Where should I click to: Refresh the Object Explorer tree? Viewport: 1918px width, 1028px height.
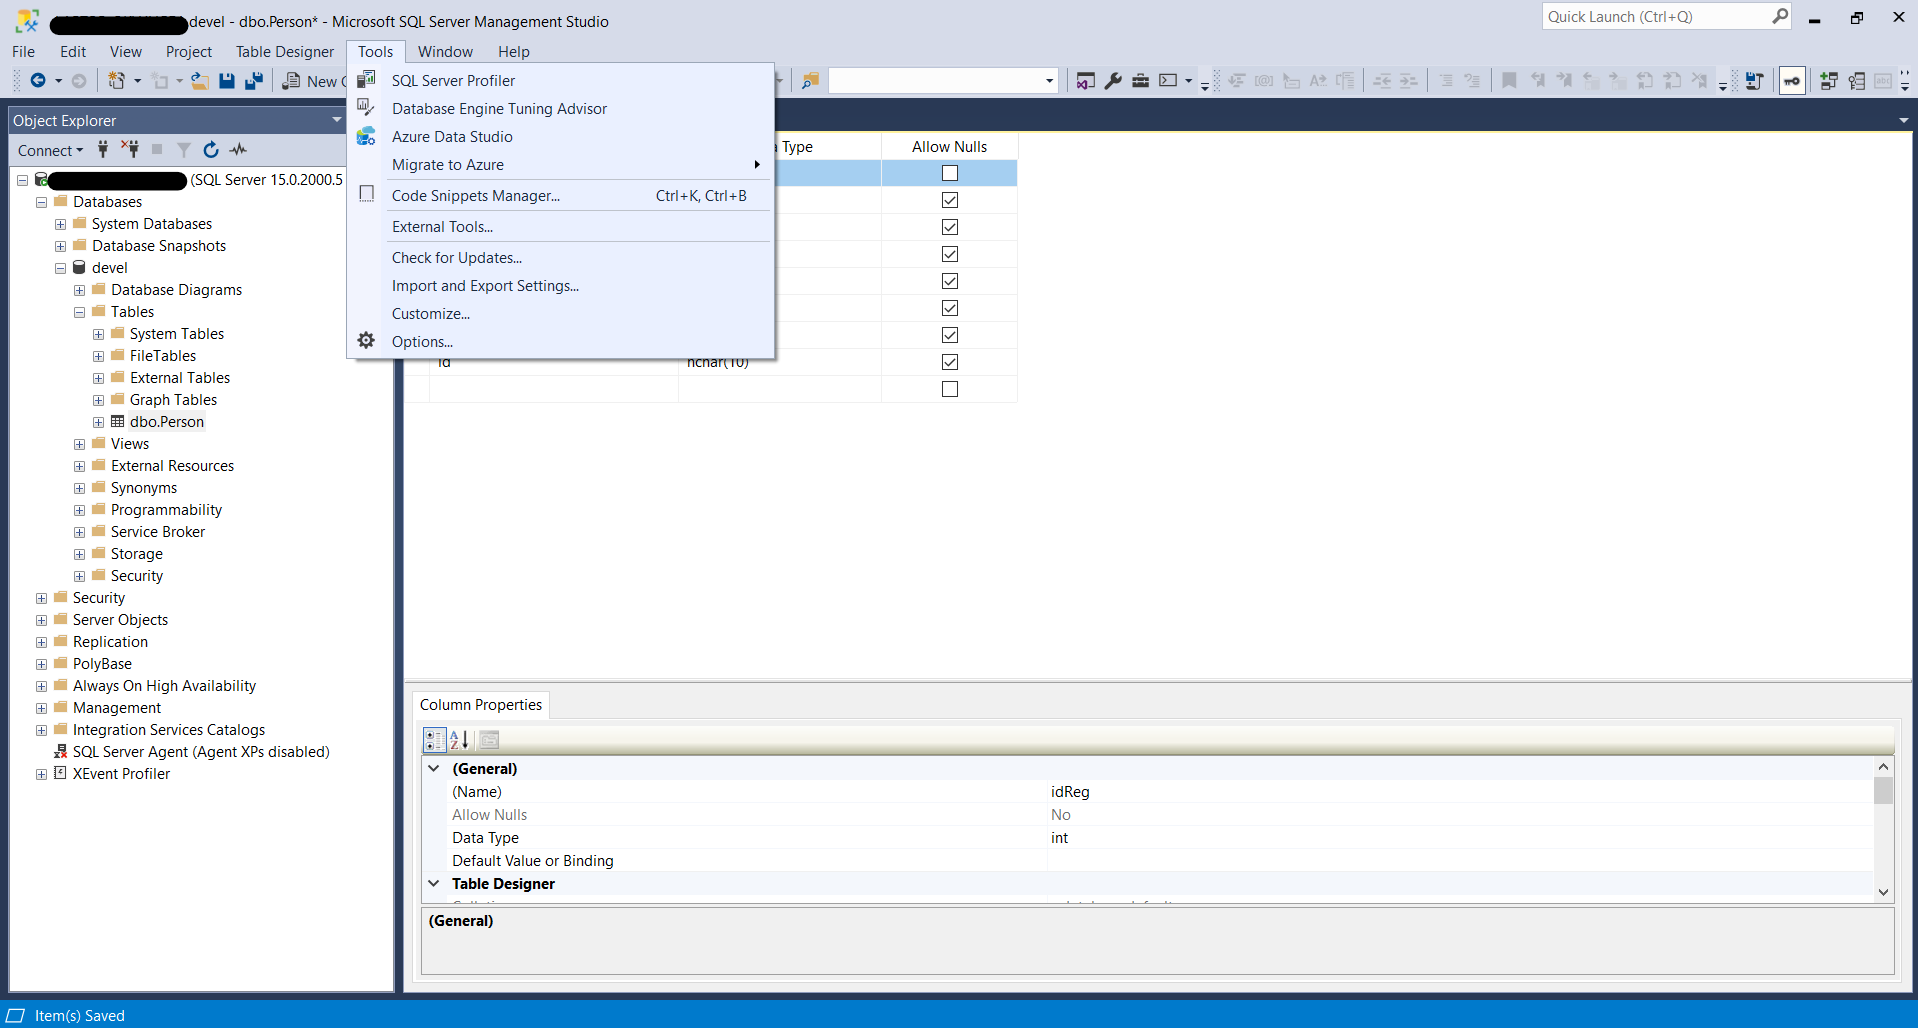click(x=211, y=150)
